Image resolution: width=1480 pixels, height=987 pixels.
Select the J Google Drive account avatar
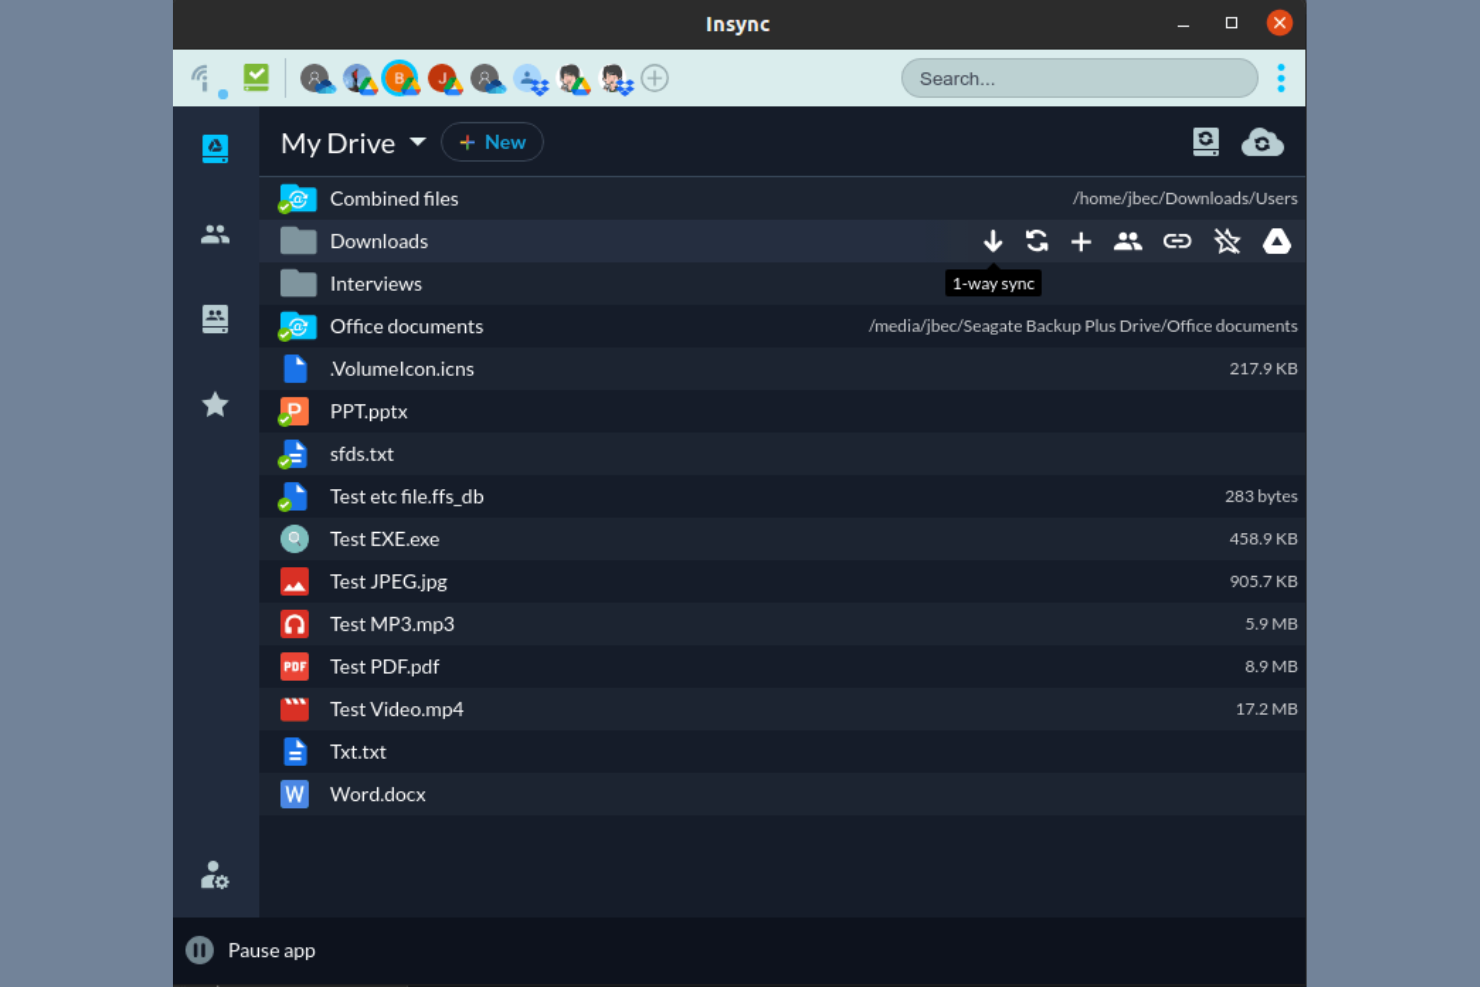coord(443,78)
